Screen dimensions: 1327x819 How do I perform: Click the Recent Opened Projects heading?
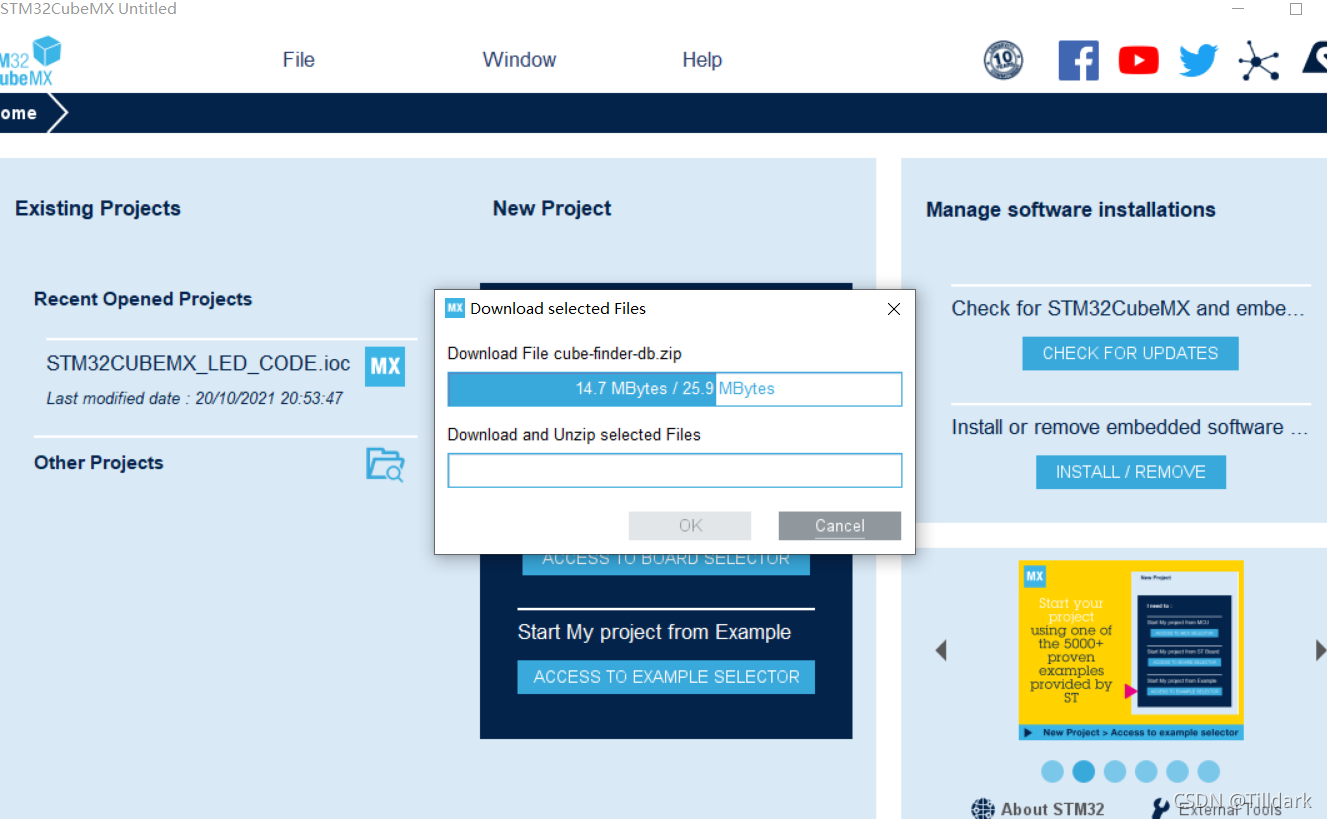tap(143, 299)
